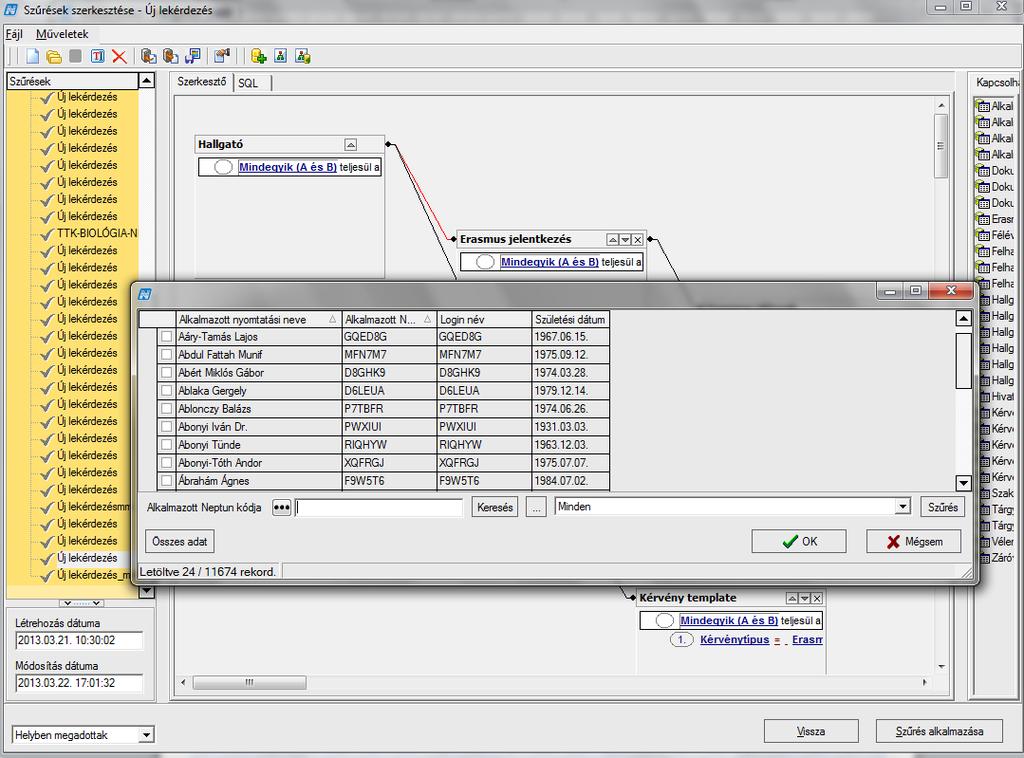The height and width of the screenshot is (758, 1024).
Task: Click the popup table vertical scrollbar thumb
Action: [x=963, y=360]
